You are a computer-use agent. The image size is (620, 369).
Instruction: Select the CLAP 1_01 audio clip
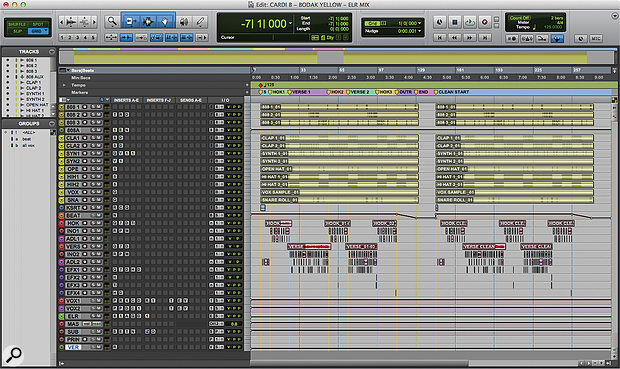pyautogui.click(x=339, y=138)
